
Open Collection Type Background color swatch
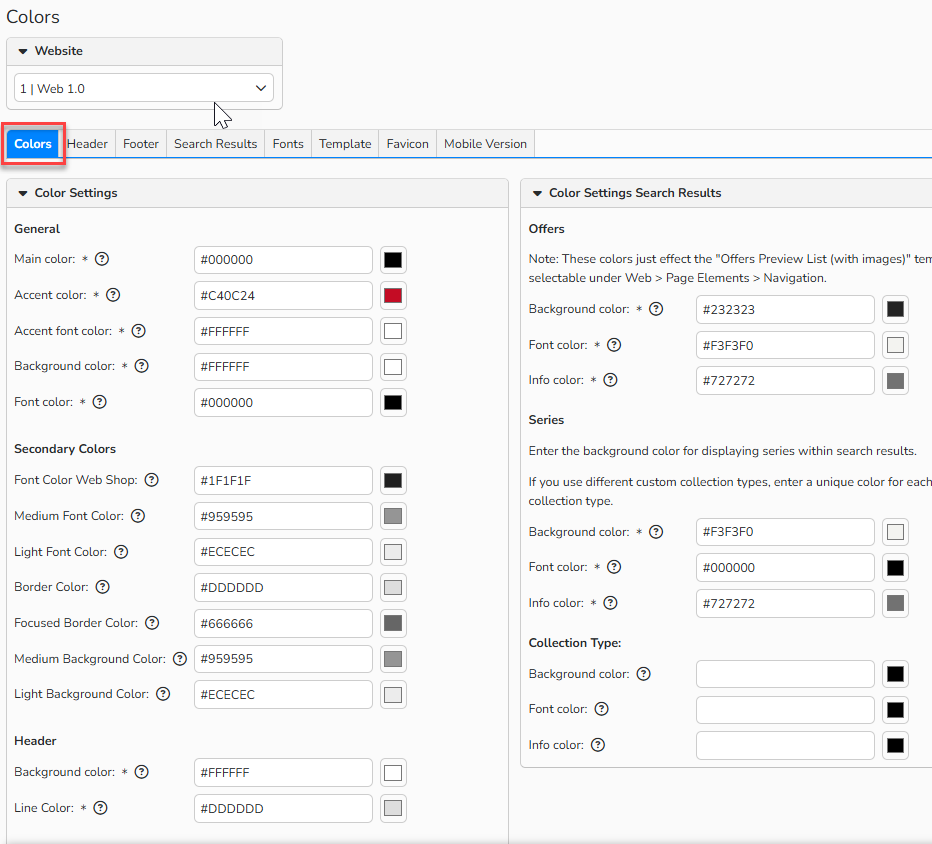(x=895, y=674)
